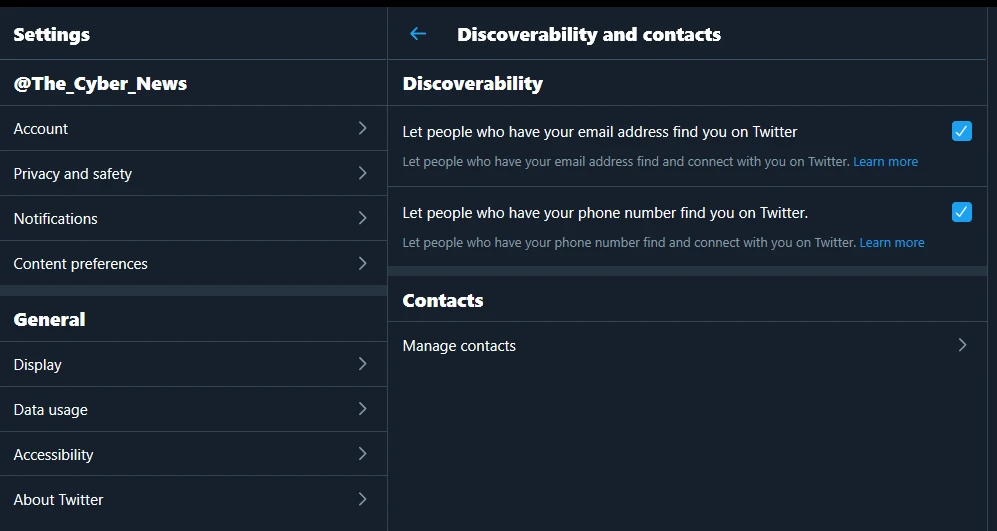
Task: Open Manage contacts
Action: coord(687,345)
